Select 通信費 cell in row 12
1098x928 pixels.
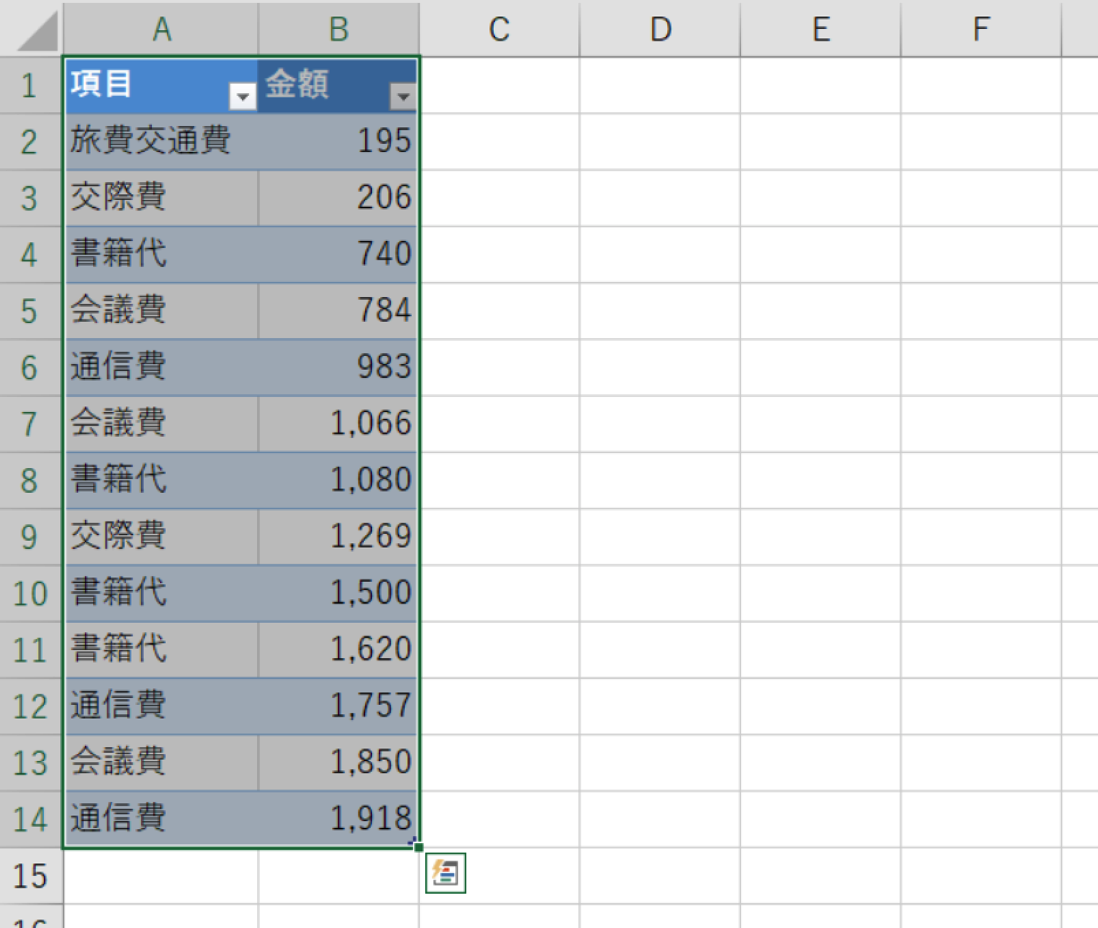(x=161, y=707)
